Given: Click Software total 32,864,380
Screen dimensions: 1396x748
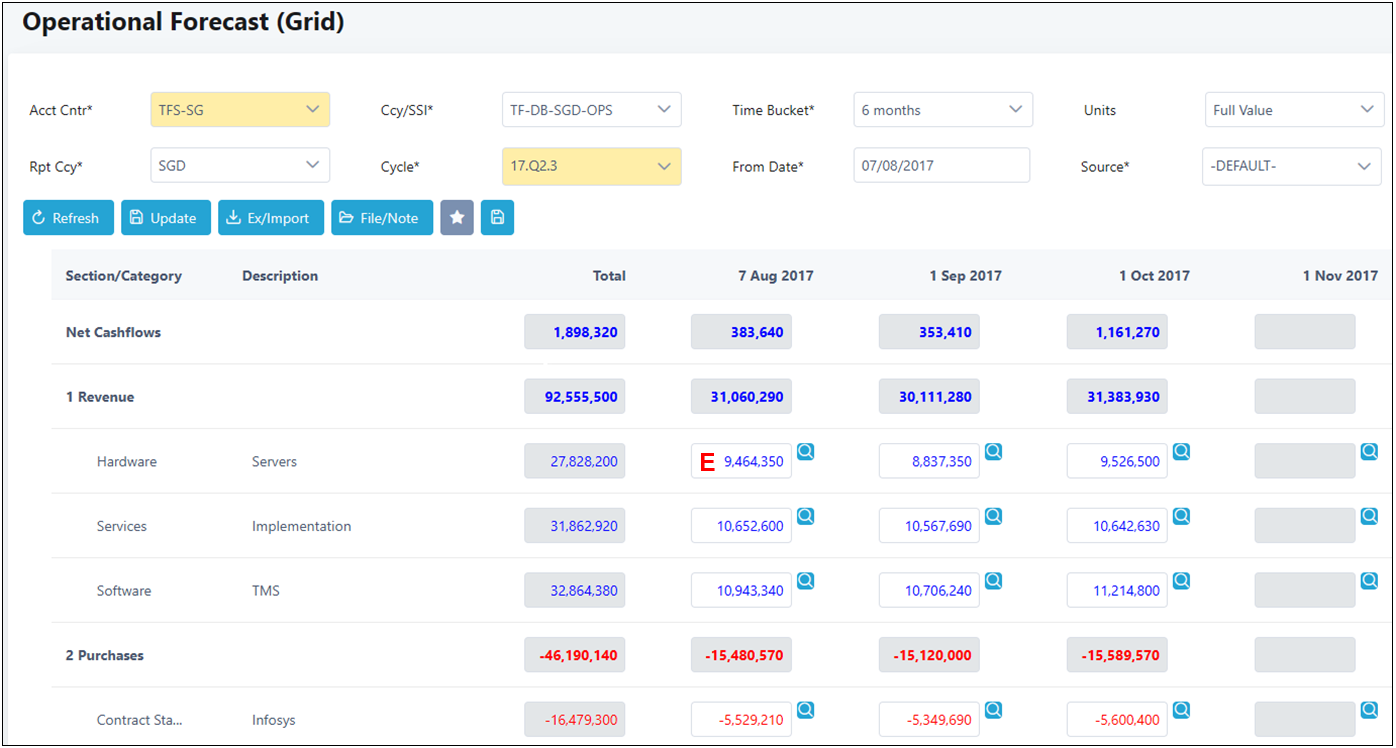Looking at the screenshot, I should 575,590.
